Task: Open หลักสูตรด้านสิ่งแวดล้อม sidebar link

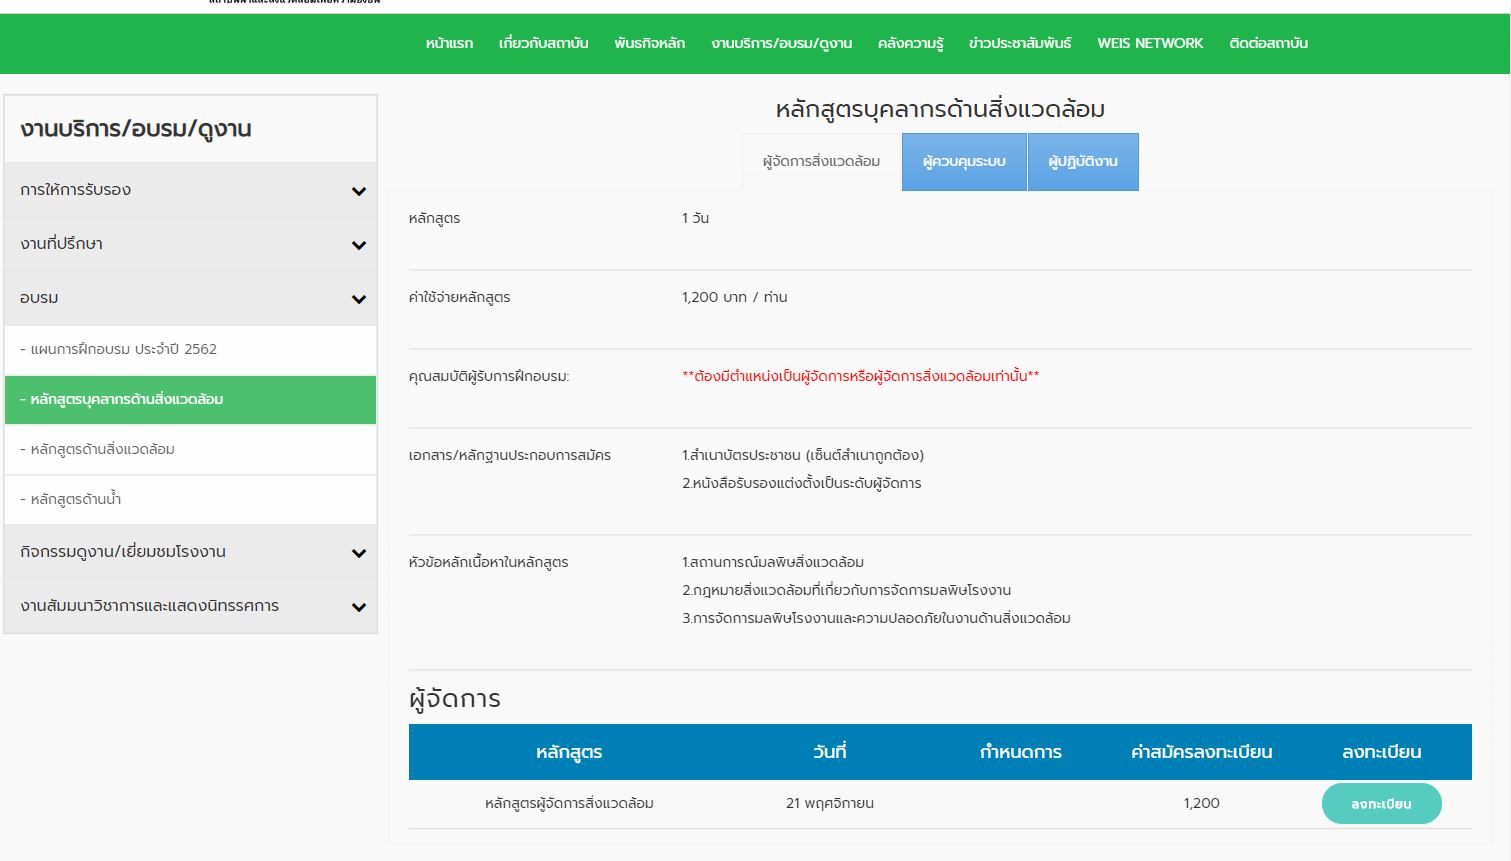Action: pyautogui.click(x=102, y=450)
